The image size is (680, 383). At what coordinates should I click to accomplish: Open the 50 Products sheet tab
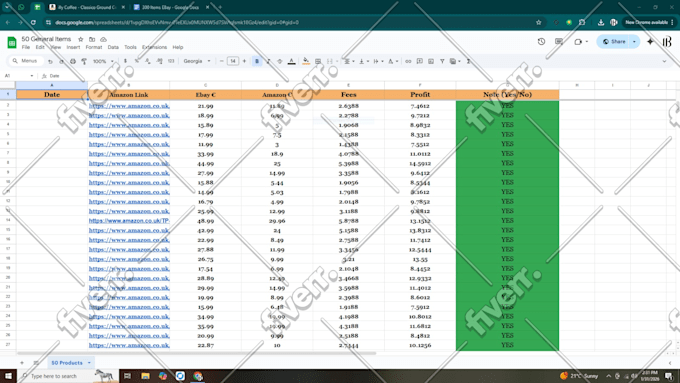[x=67, y=363]
